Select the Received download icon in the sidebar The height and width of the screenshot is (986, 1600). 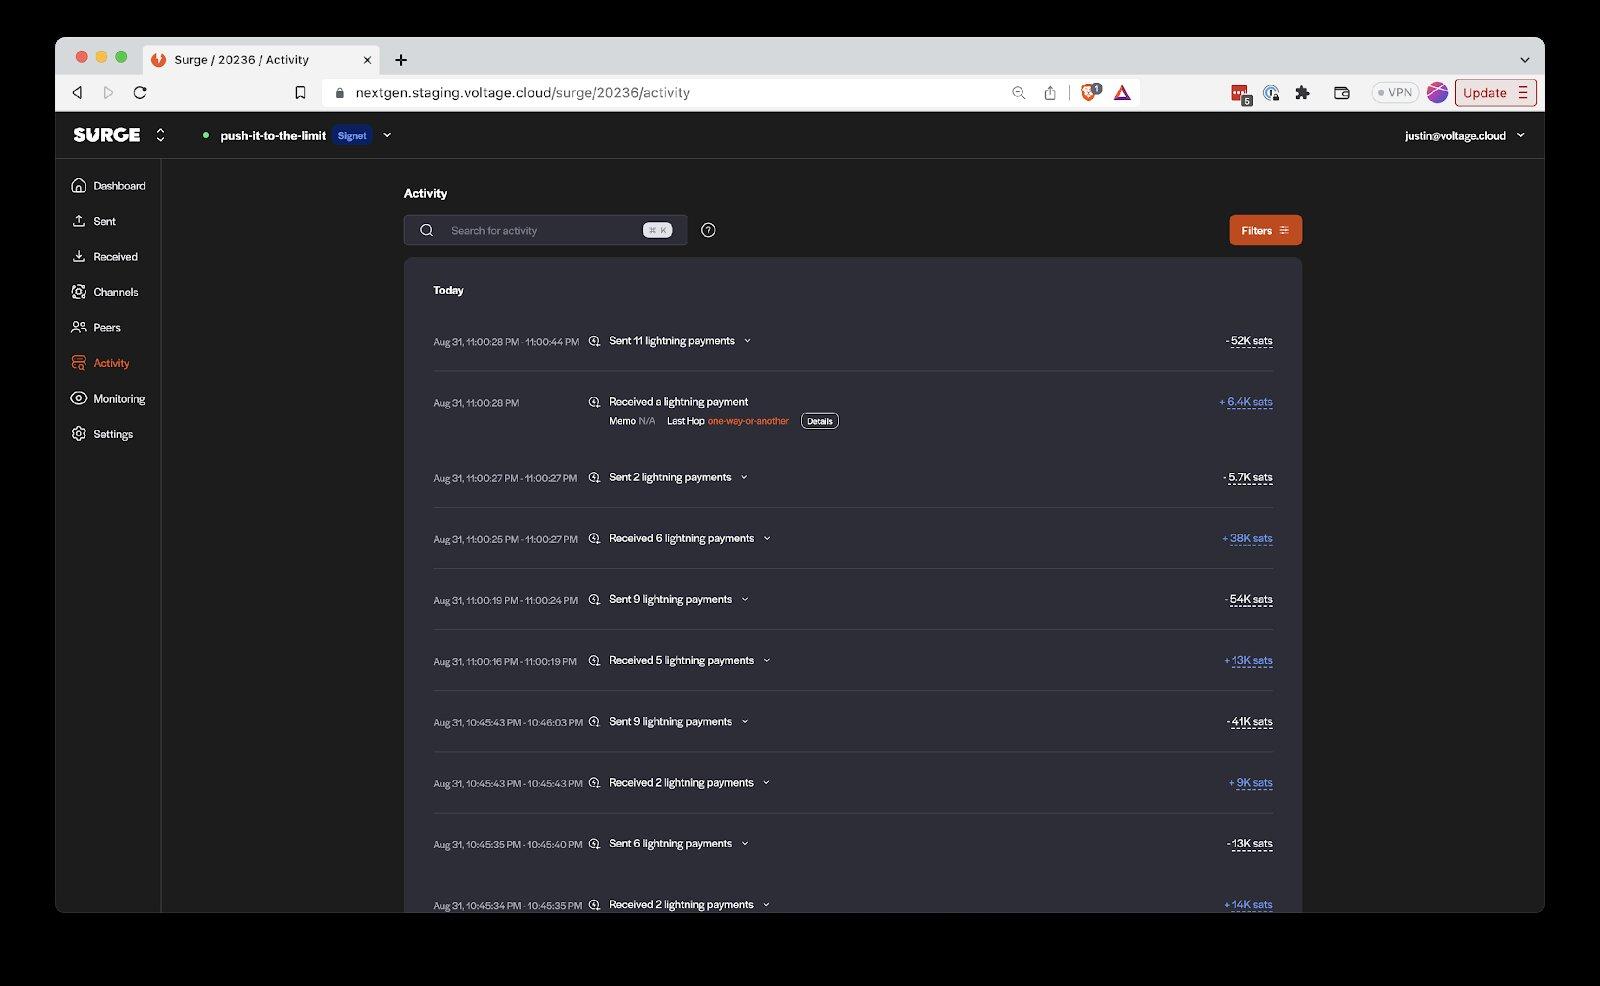coord(78,256)
